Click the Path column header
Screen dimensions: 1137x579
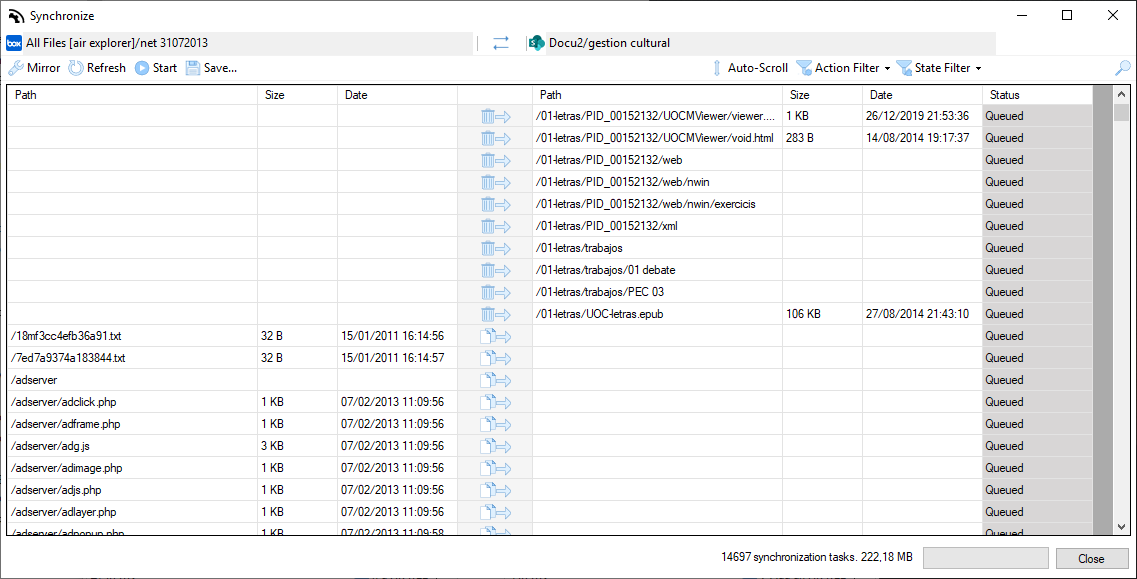pyautogui.click(x=130, y=94)
